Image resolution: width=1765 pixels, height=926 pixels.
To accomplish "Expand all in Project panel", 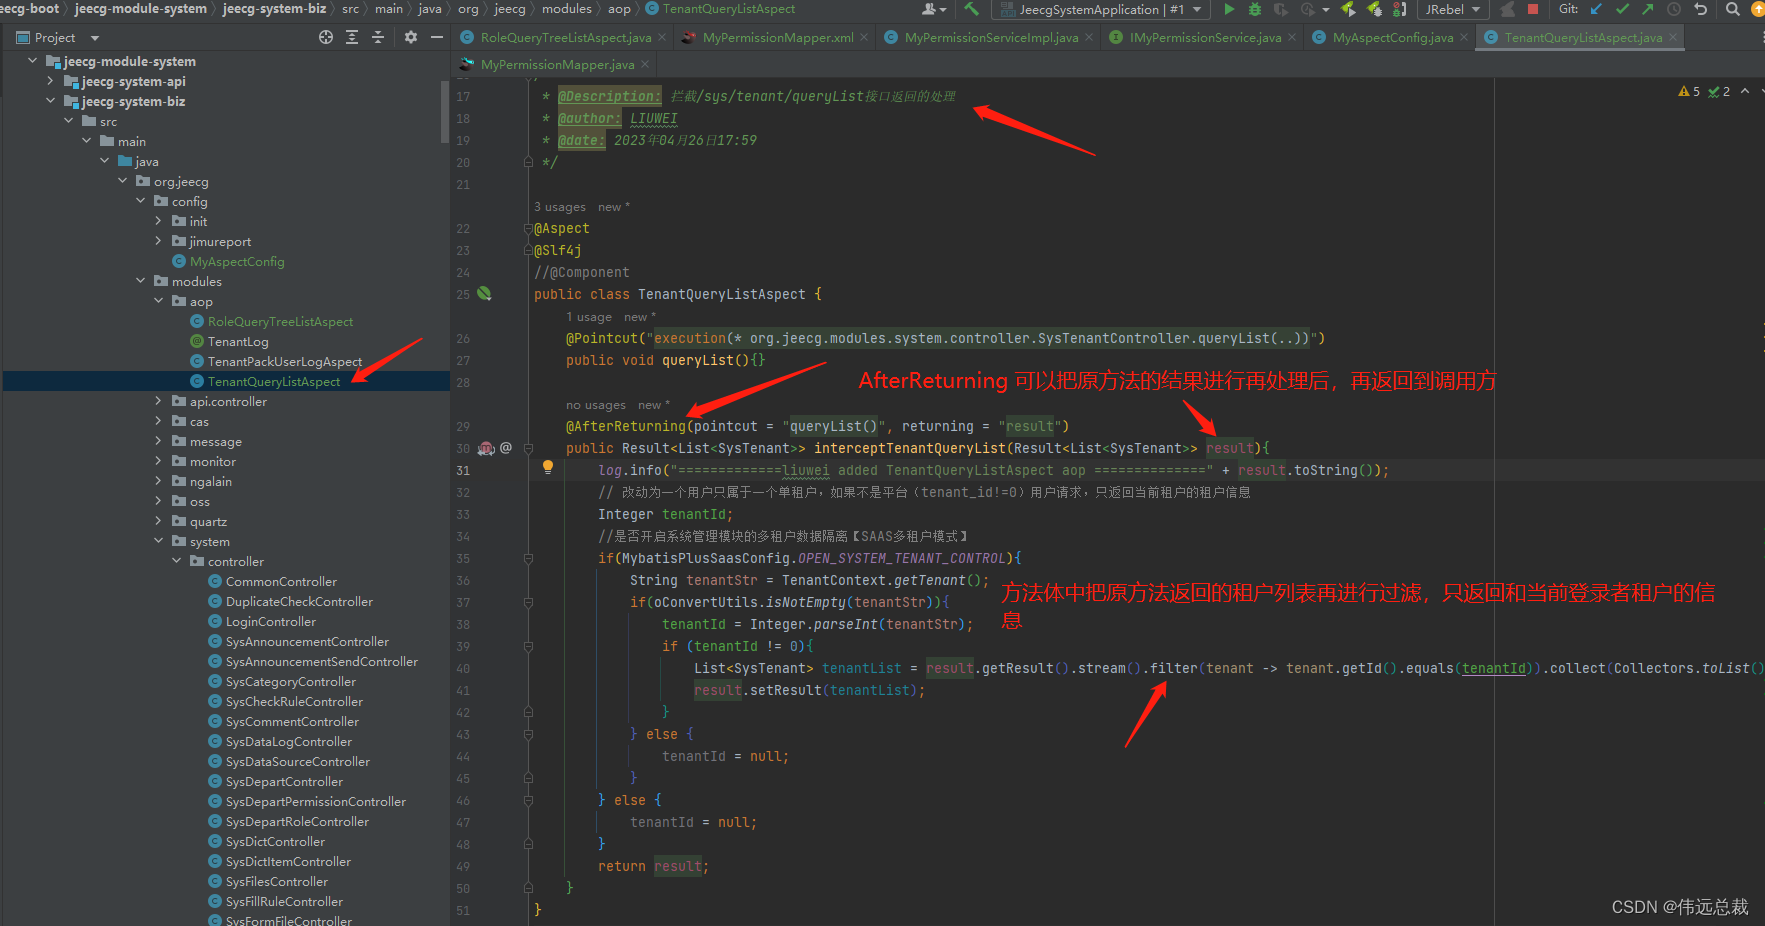I will [x=352, y=37].
